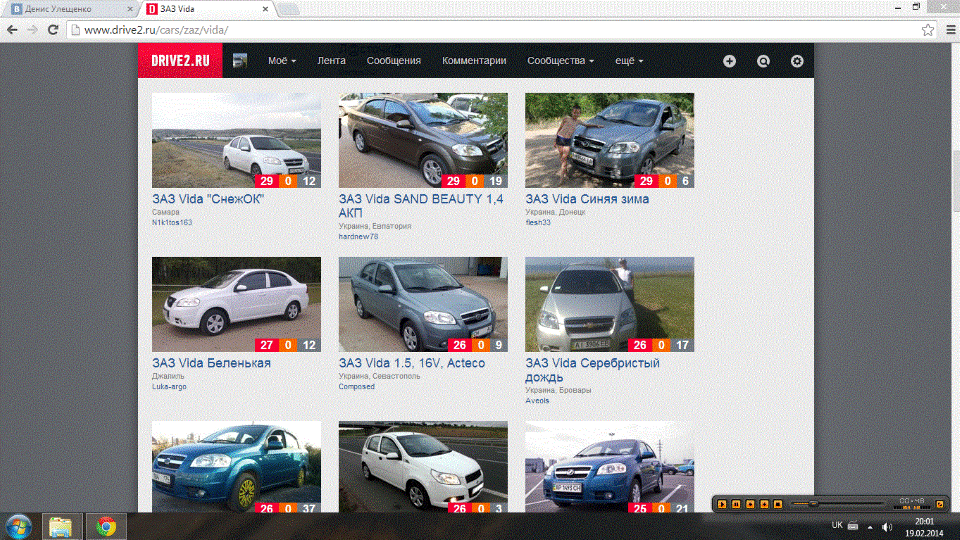
Task: Open user profile flesh33
Action: (x=538, y=223)
